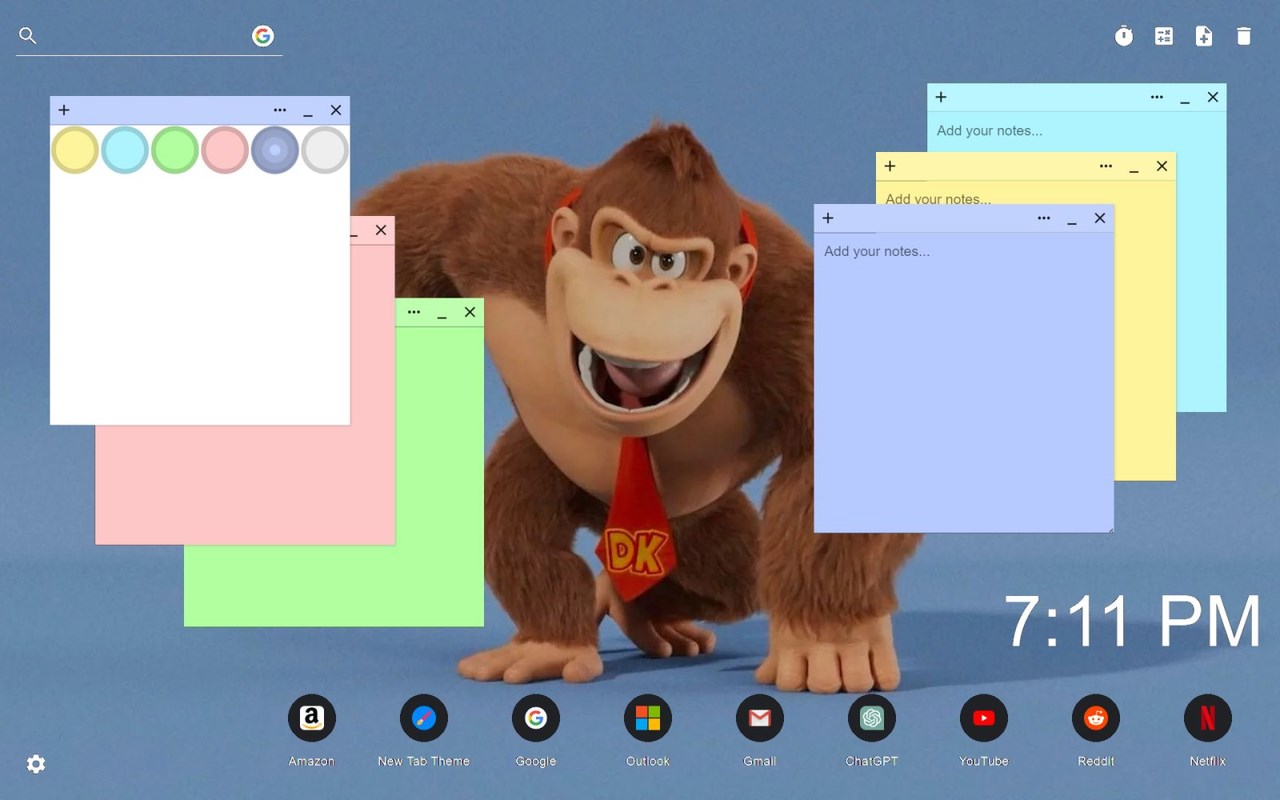Pick the purple color swatch

[x=275, y=150]
